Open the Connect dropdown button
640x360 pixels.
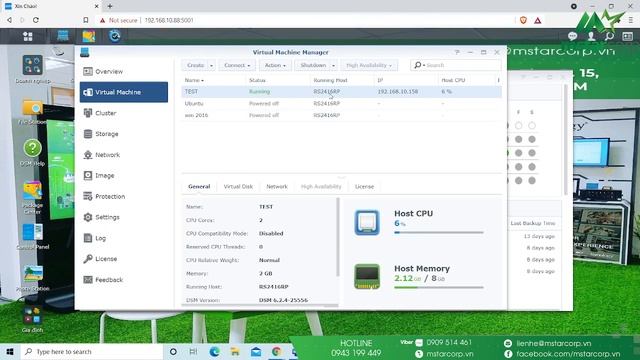coord(237,65)
